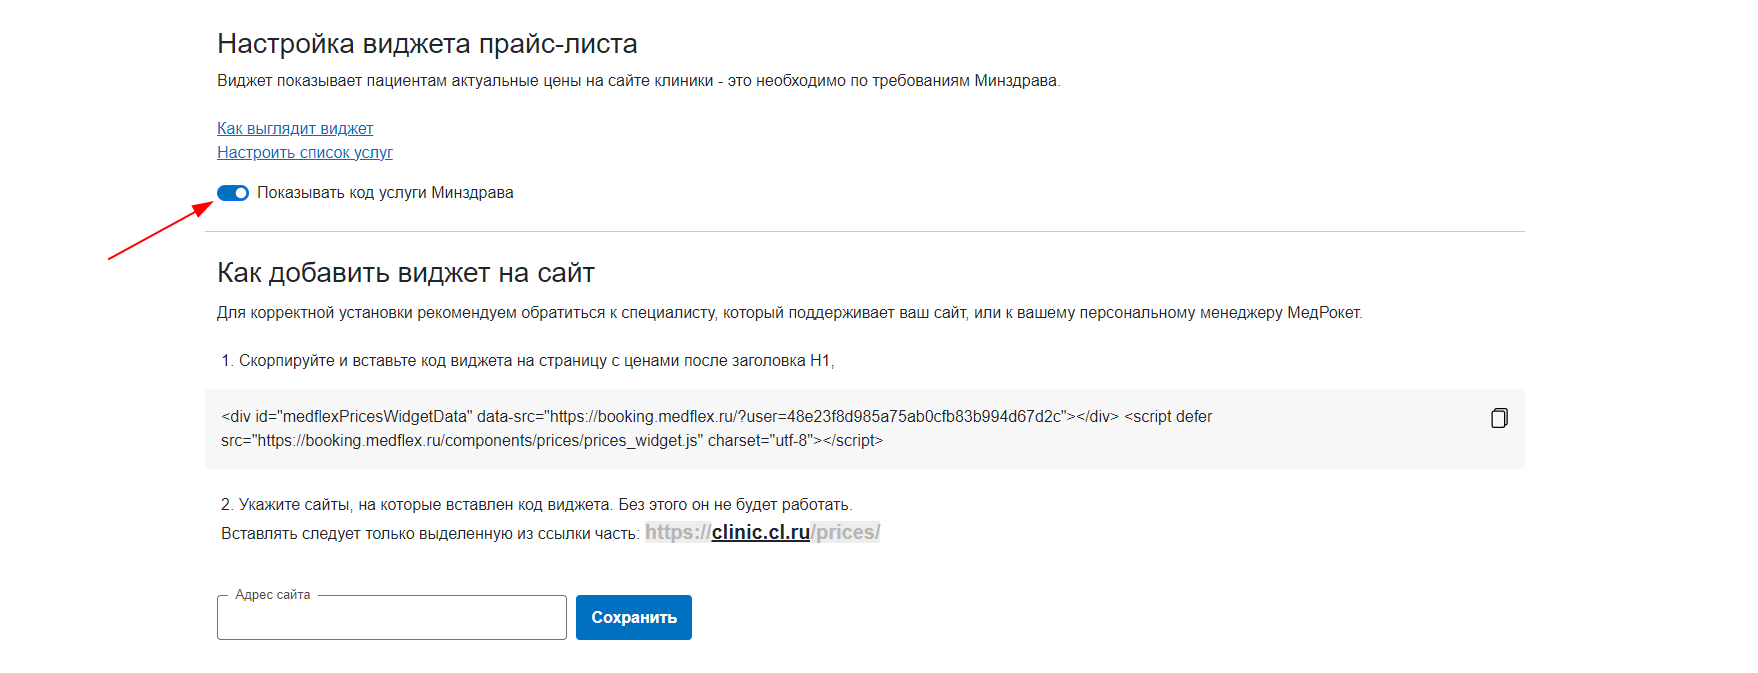Screen dimensions: 1758x673
Task: Click the greyed https:// prefix in example URL
Action: (x=678, y=532)
